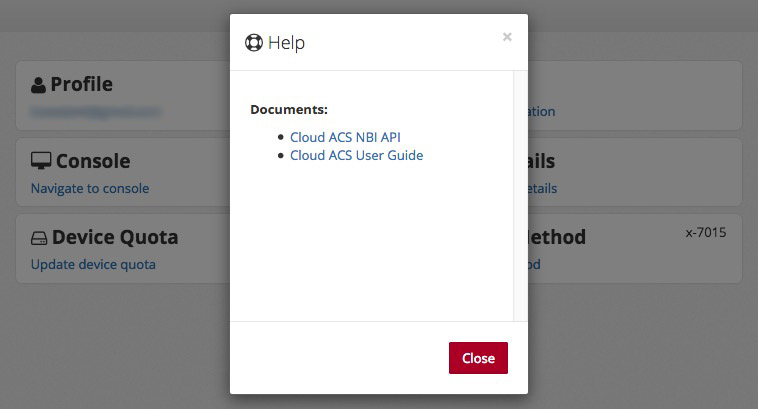Viewport: 758px width, 409px height.
Task: Click the drive icon beside Device Quota
Action: [39, 238]
